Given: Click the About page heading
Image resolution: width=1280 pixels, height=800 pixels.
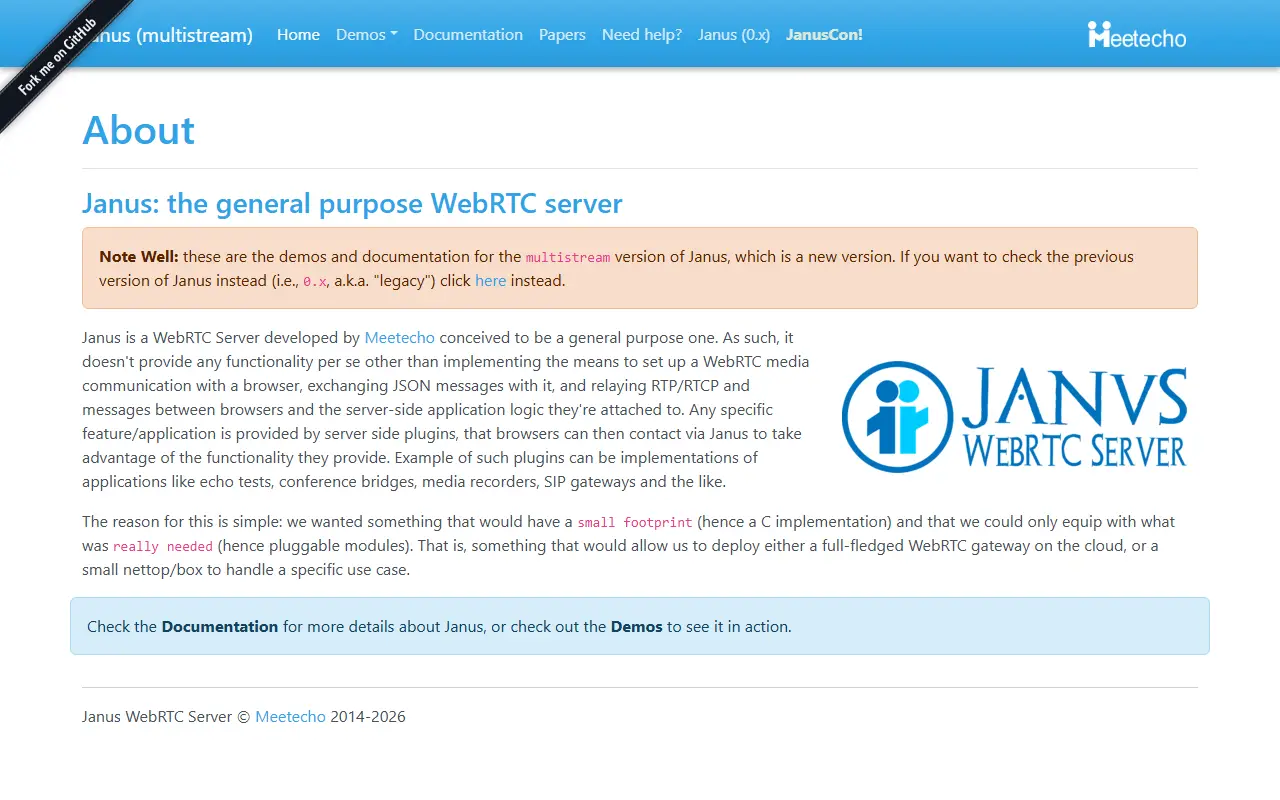Looking at the screenshot, I should (139, 130).
